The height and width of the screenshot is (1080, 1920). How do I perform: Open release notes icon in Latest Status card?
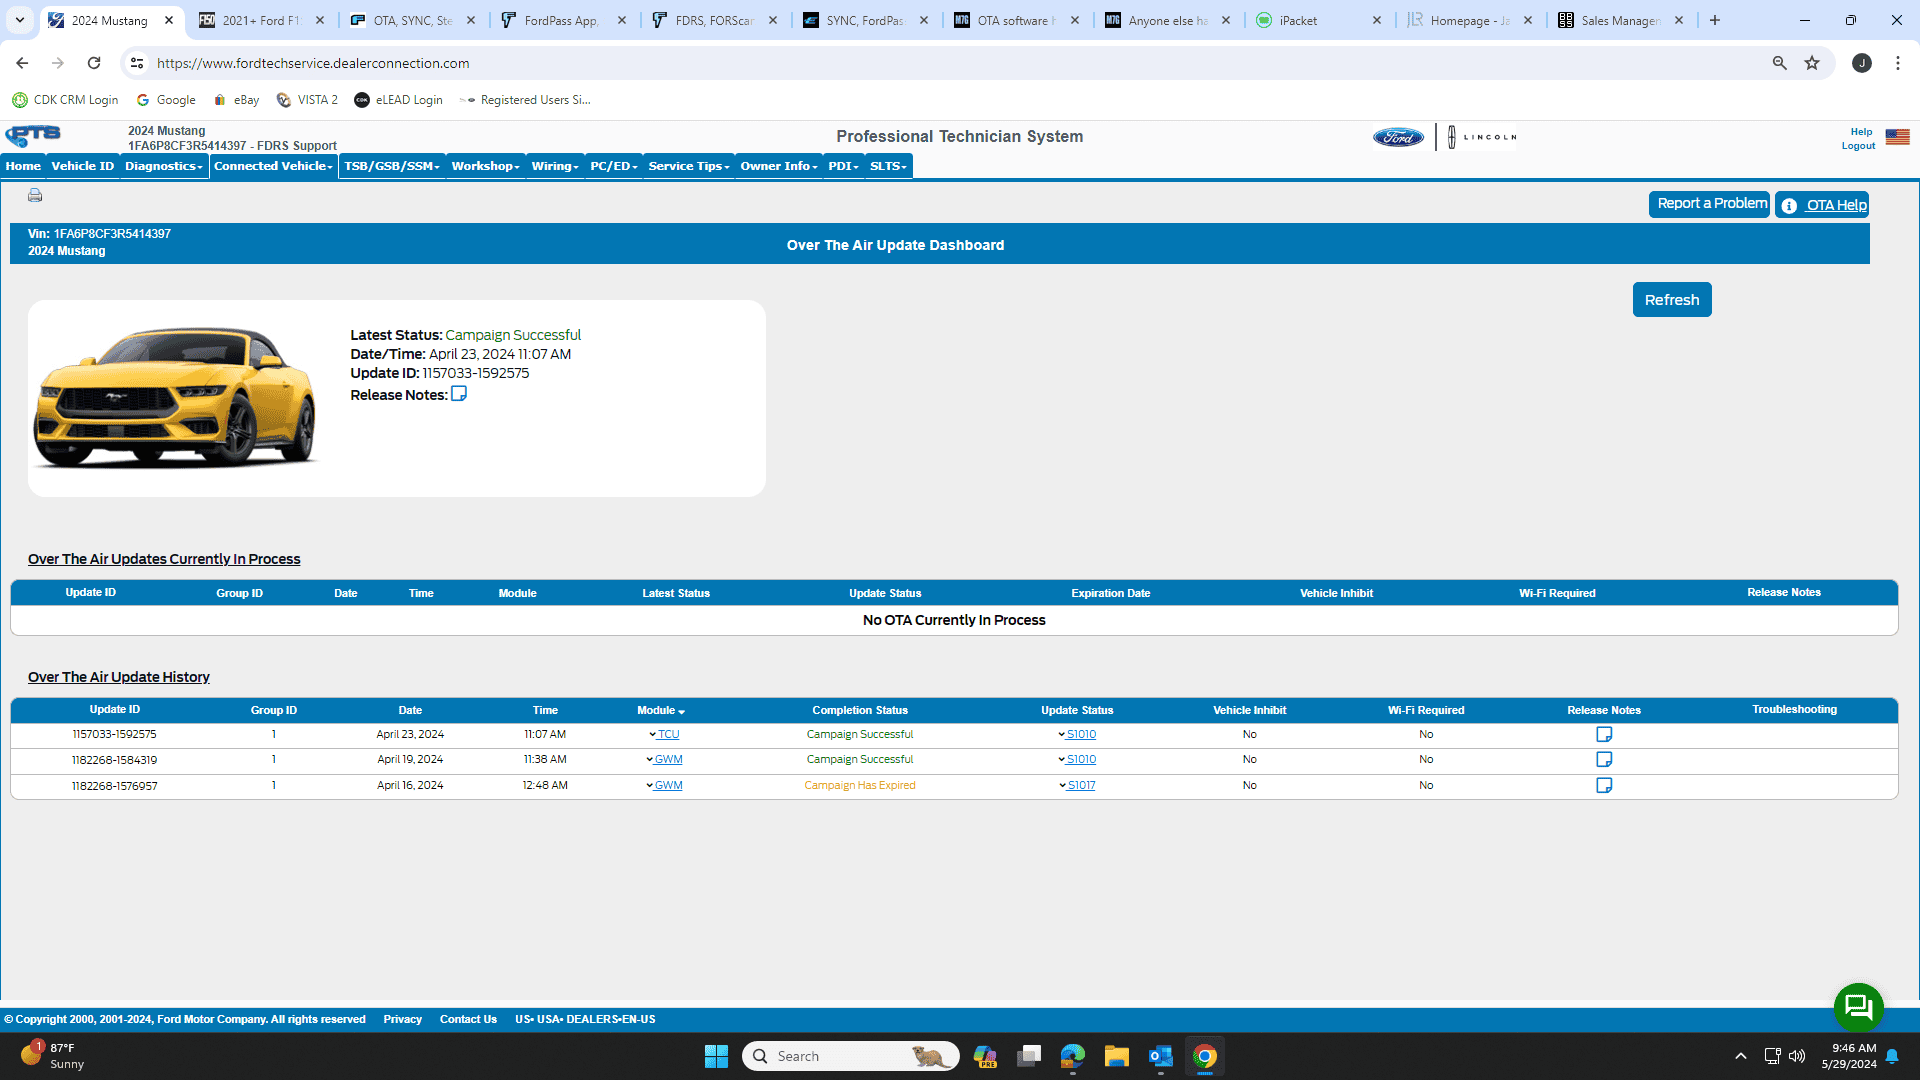coord(459,394)
